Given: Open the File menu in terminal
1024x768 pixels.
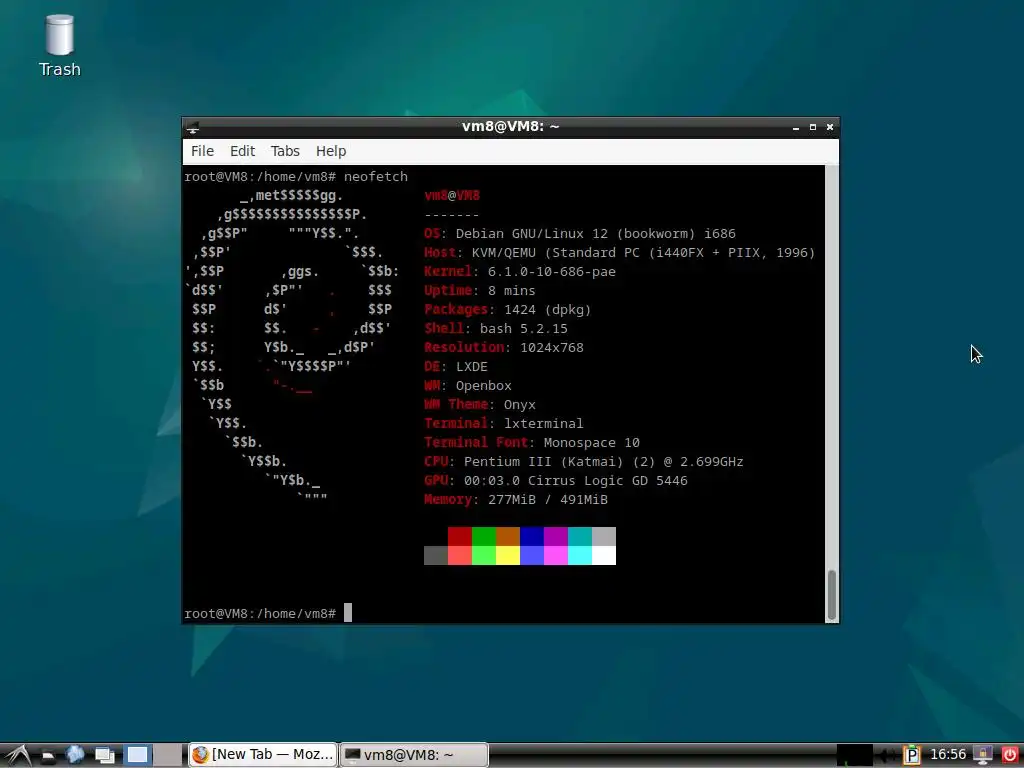Looking at the screenshot, I should click(202, 151).
